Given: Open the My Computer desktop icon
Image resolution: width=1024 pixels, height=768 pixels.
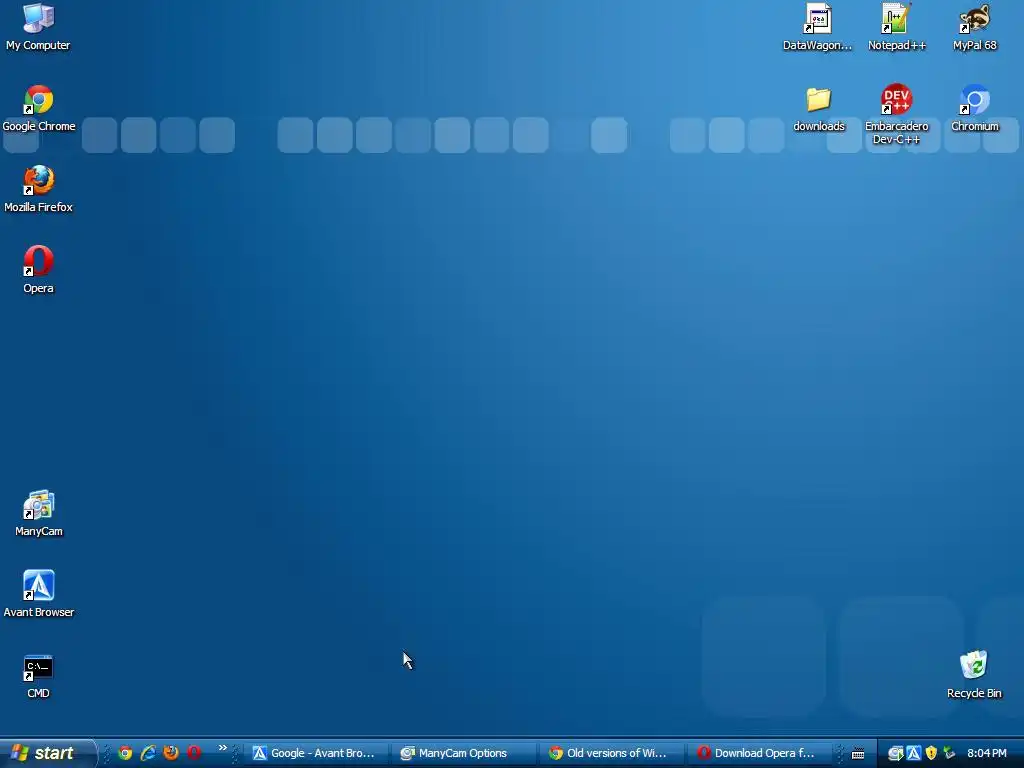Looking at the screenshot, I should coord(38,27).
